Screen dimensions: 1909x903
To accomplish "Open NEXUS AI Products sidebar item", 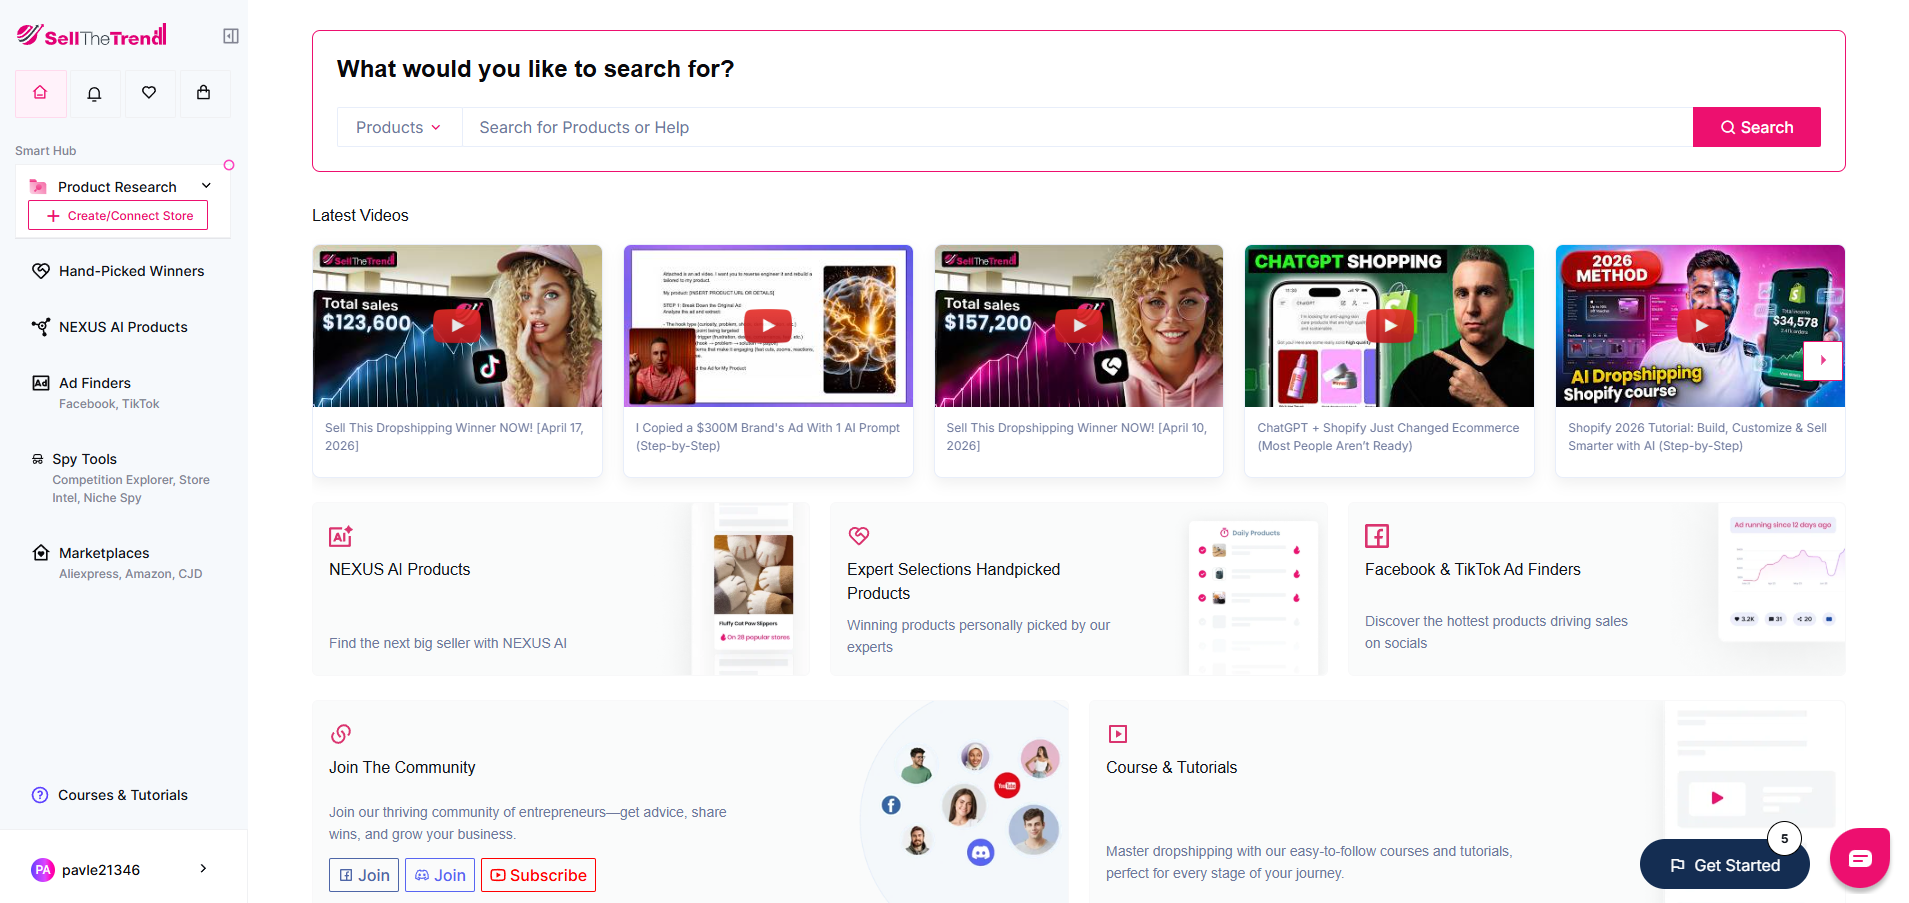I will coord(123,327).
